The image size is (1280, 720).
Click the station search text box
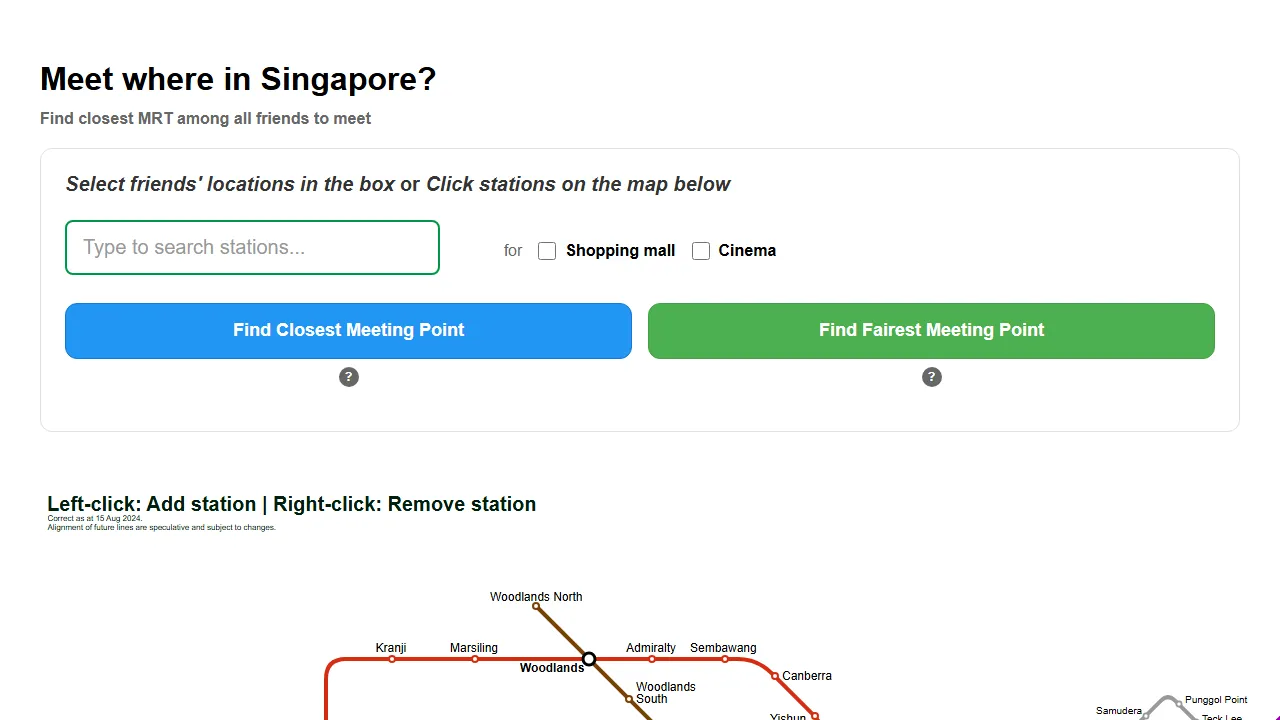[x=252, y=247]
